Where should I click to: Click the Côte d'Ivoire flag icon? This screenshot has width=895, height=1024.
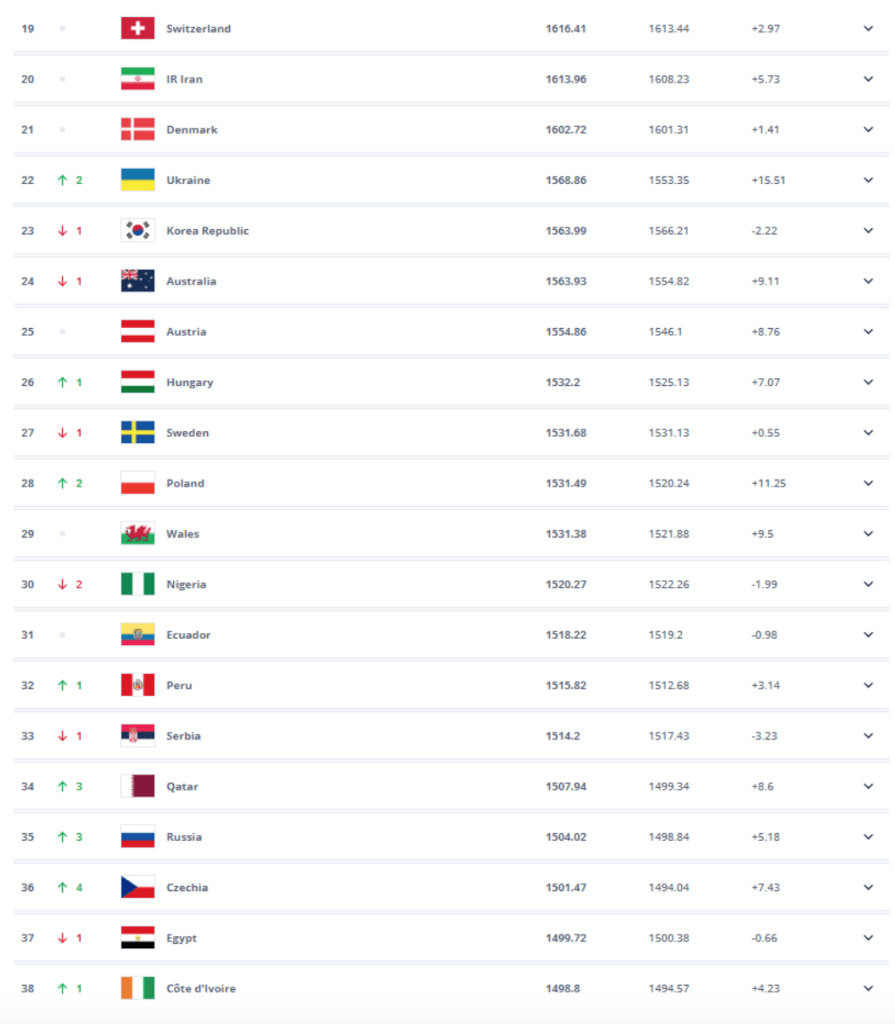click(x=138, y=988)
